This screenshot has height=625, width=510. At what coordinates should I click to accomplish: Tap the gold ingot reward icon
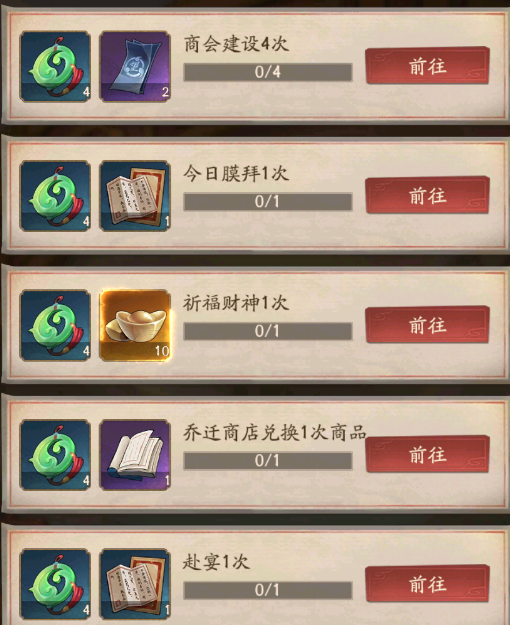pyautogui.click(x=135, y=325)
